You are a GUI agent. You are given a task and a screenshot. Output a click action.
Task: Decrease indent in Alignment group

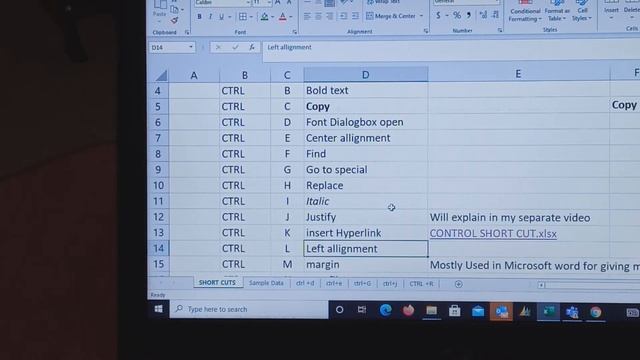pyautogui.click(x=343, y=16)
